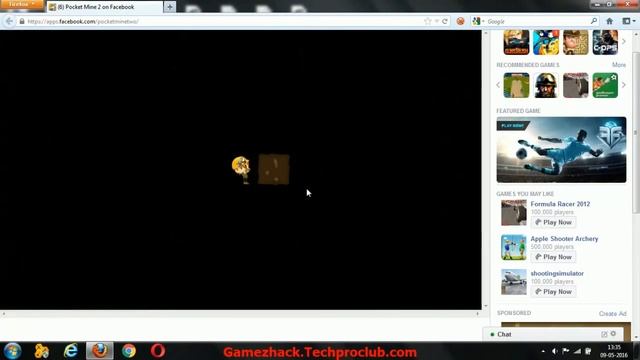Viewport: 640px width, 360px height.
Task: Open the bookmarks menu button
Action: (x=628, y=21)
